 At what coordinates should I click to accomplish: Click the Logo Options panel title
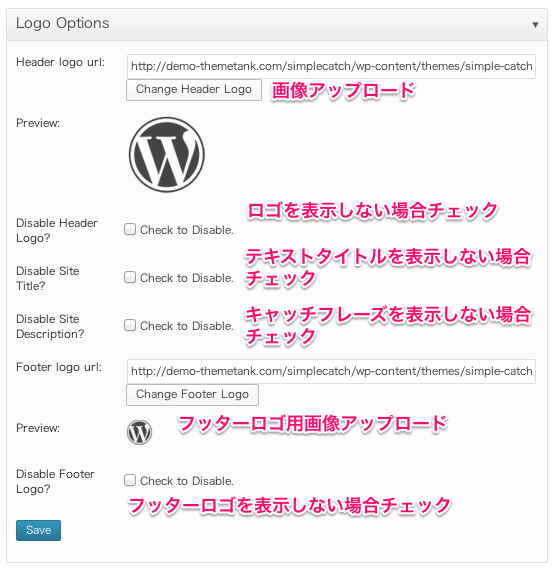tap(63, 23)
